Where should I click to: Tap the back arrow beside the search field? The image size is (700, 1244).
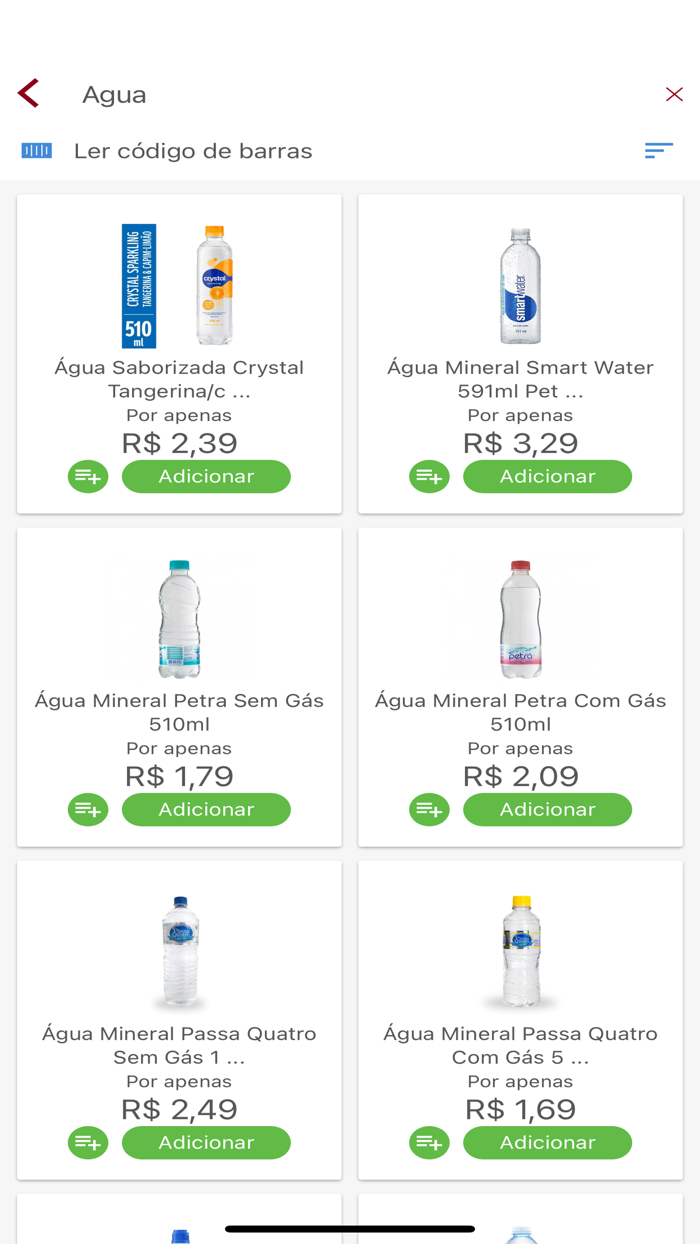27,93
